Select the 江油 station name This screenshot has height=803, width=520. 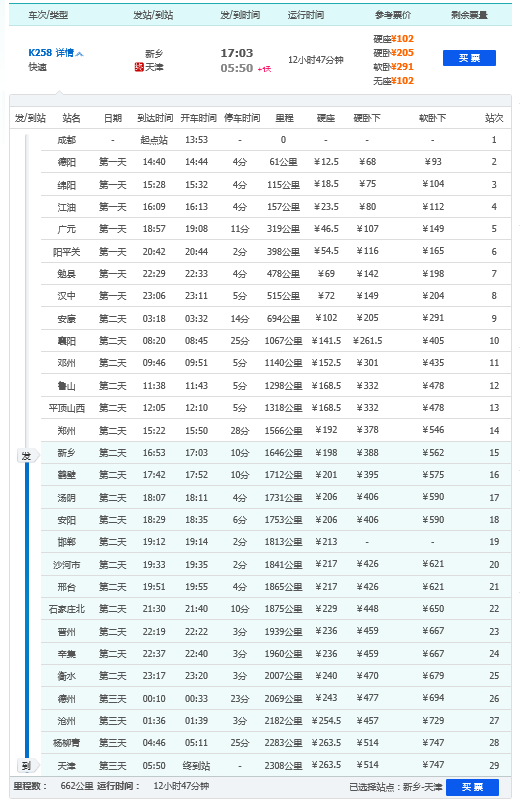tap(67, 207)
